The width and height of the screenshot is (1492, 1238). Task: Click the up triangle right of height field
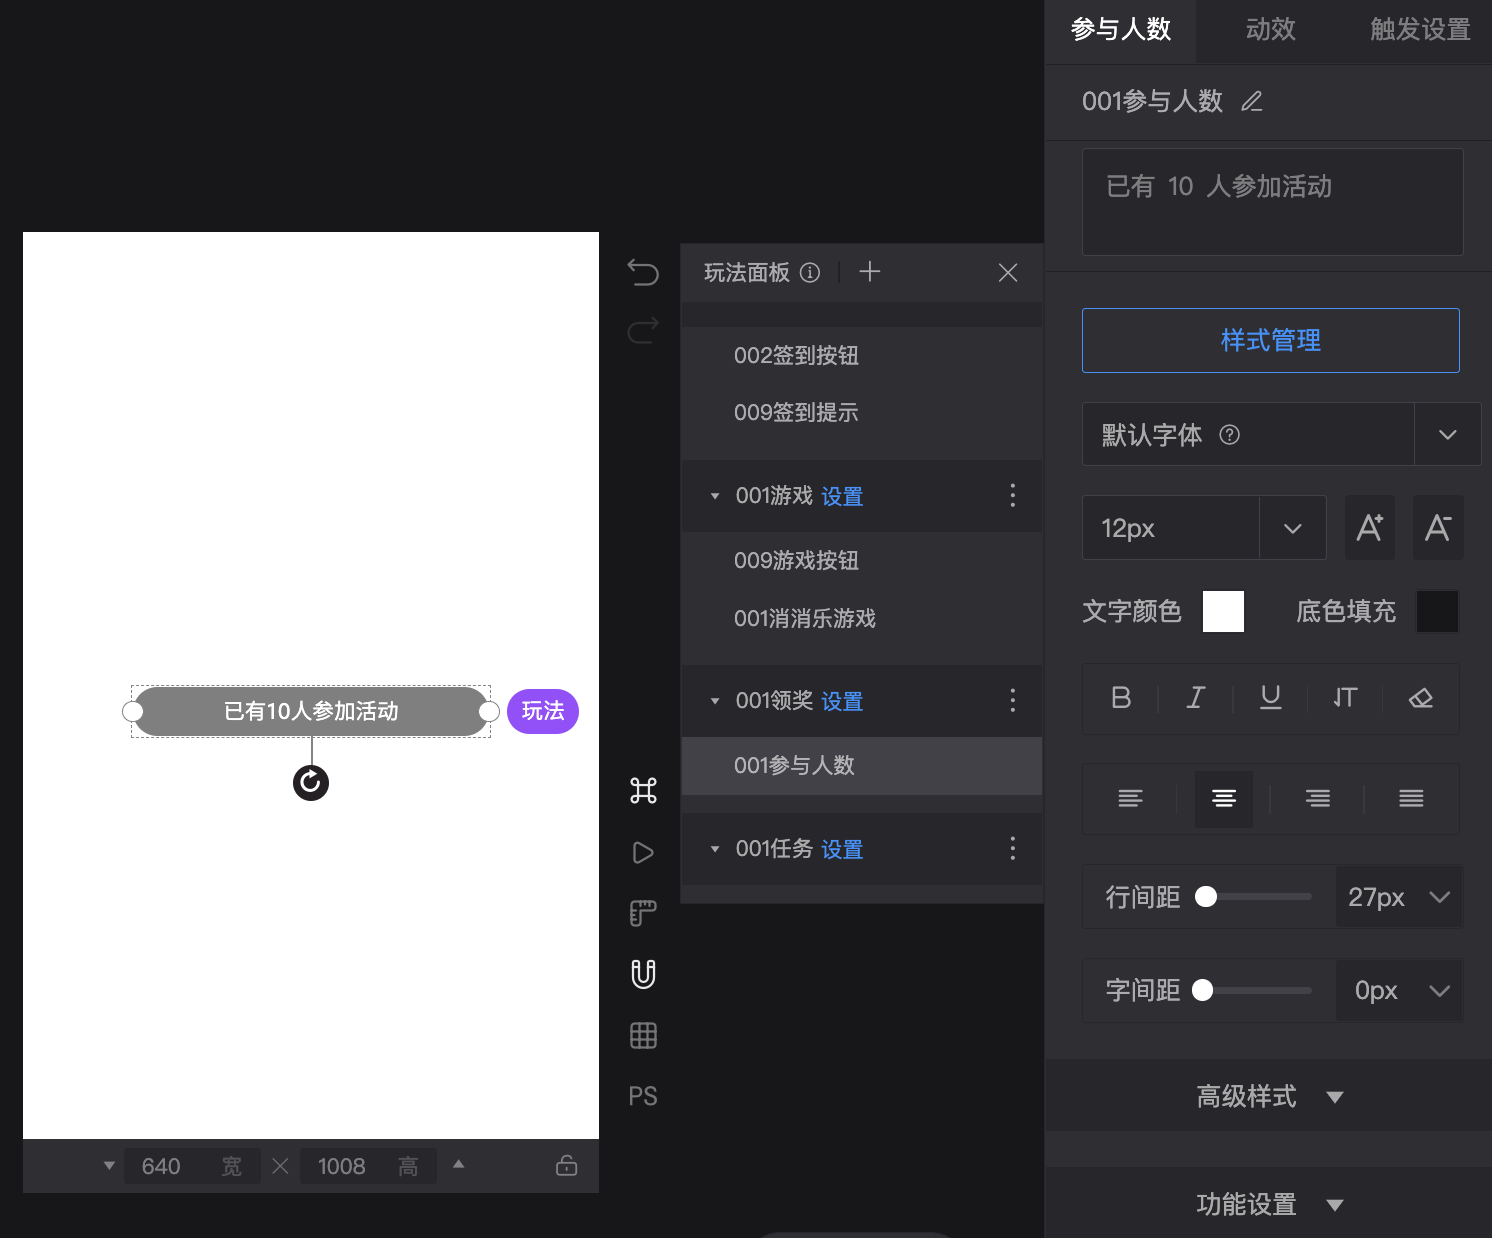click(458, 1164)
